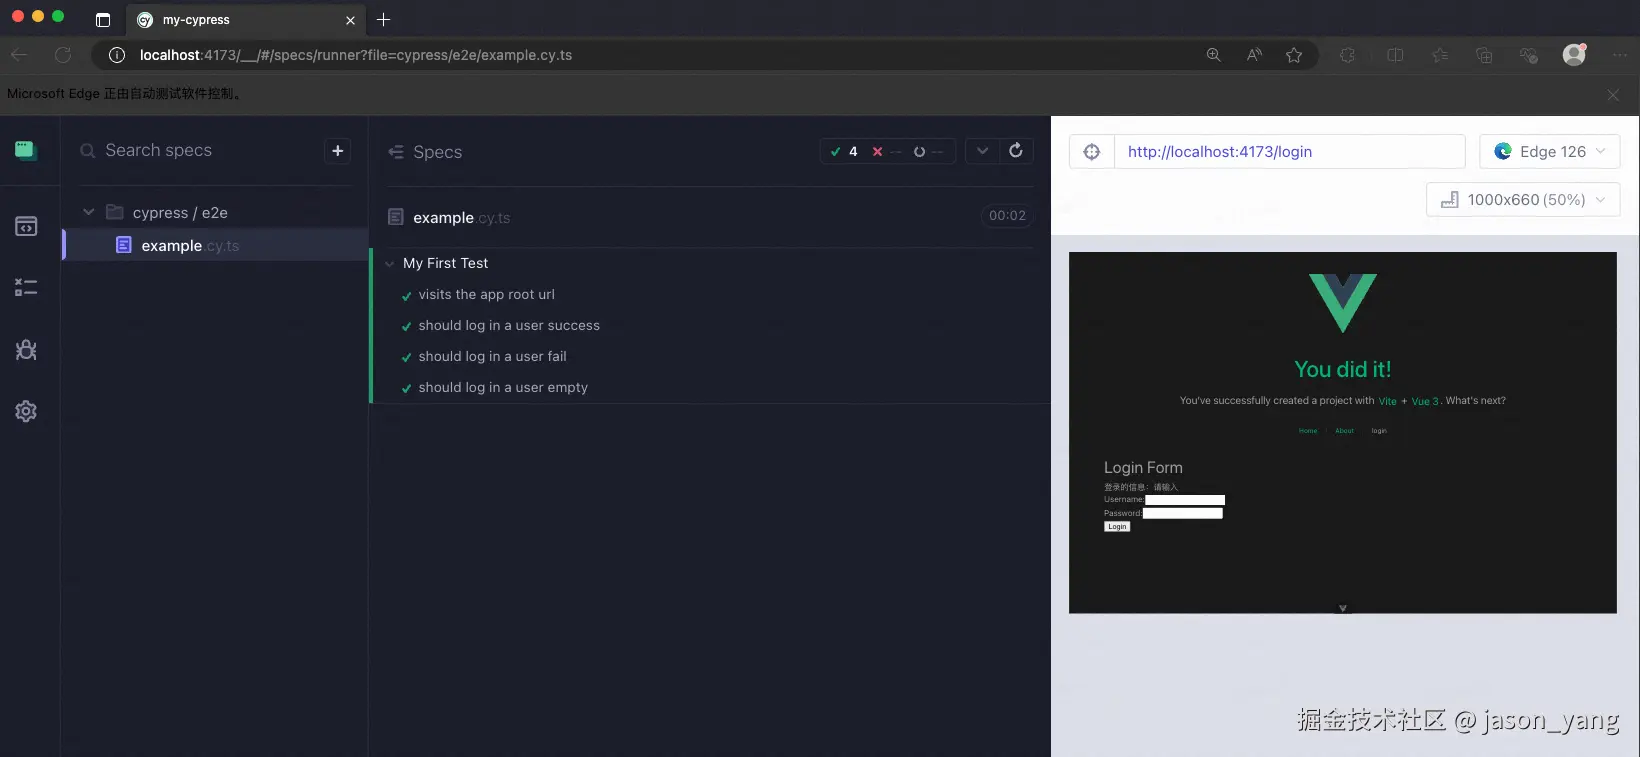
Task: Click the zoom magnifier in address bar
Action: [x=1213, y=55]
